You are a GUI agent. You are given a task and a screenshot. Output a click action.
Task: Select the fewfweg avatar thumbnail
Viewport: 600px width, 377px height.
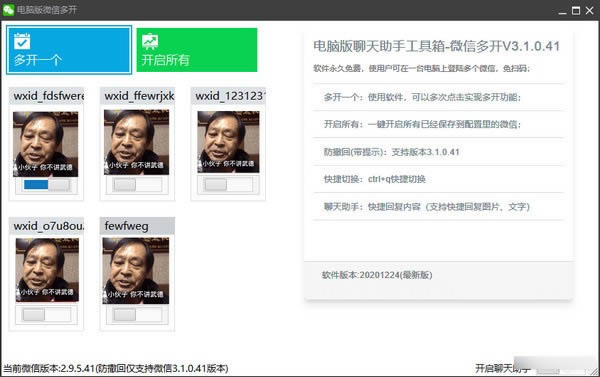[x=136, y=271]
